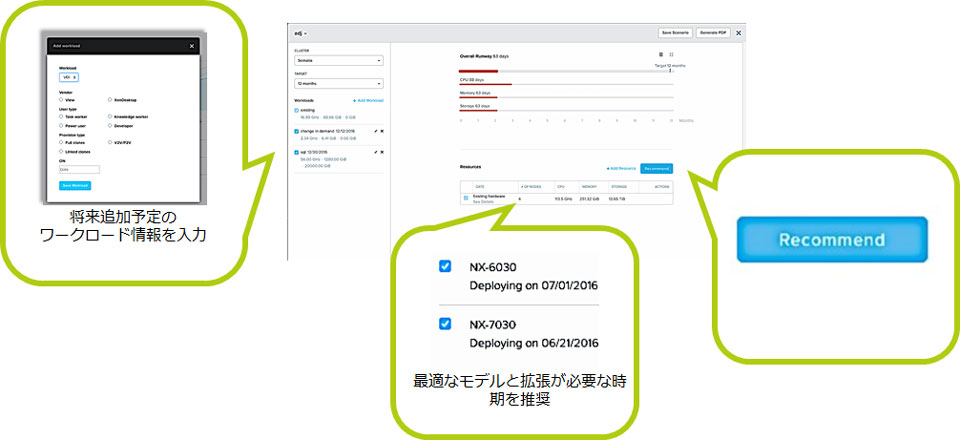Remove the sql workload with X icon
Viewport: 960px width, 440px height.
tap(382, 152)
